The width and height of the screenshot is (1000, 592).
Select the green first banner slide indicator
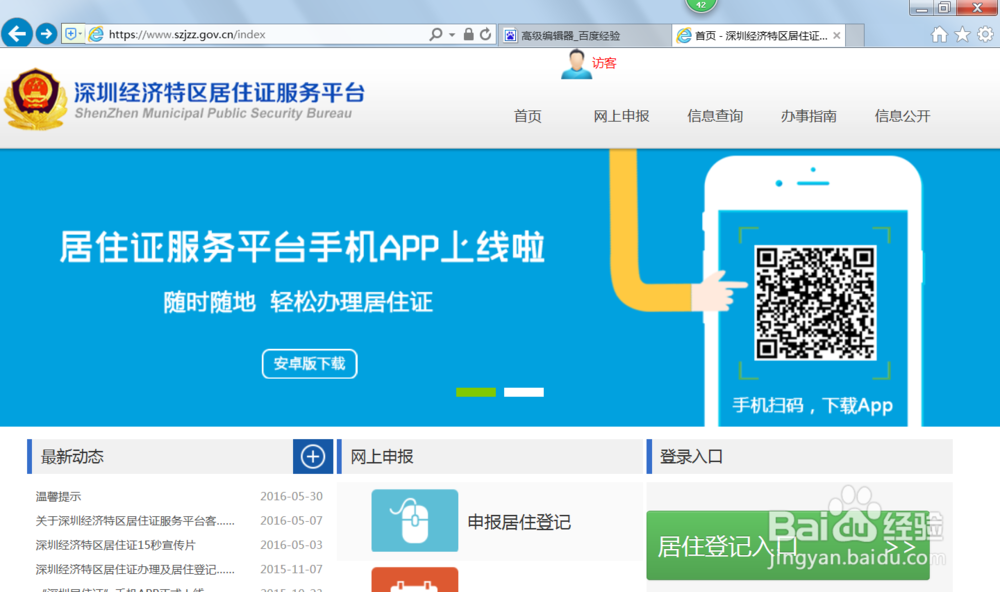[476, 392]
